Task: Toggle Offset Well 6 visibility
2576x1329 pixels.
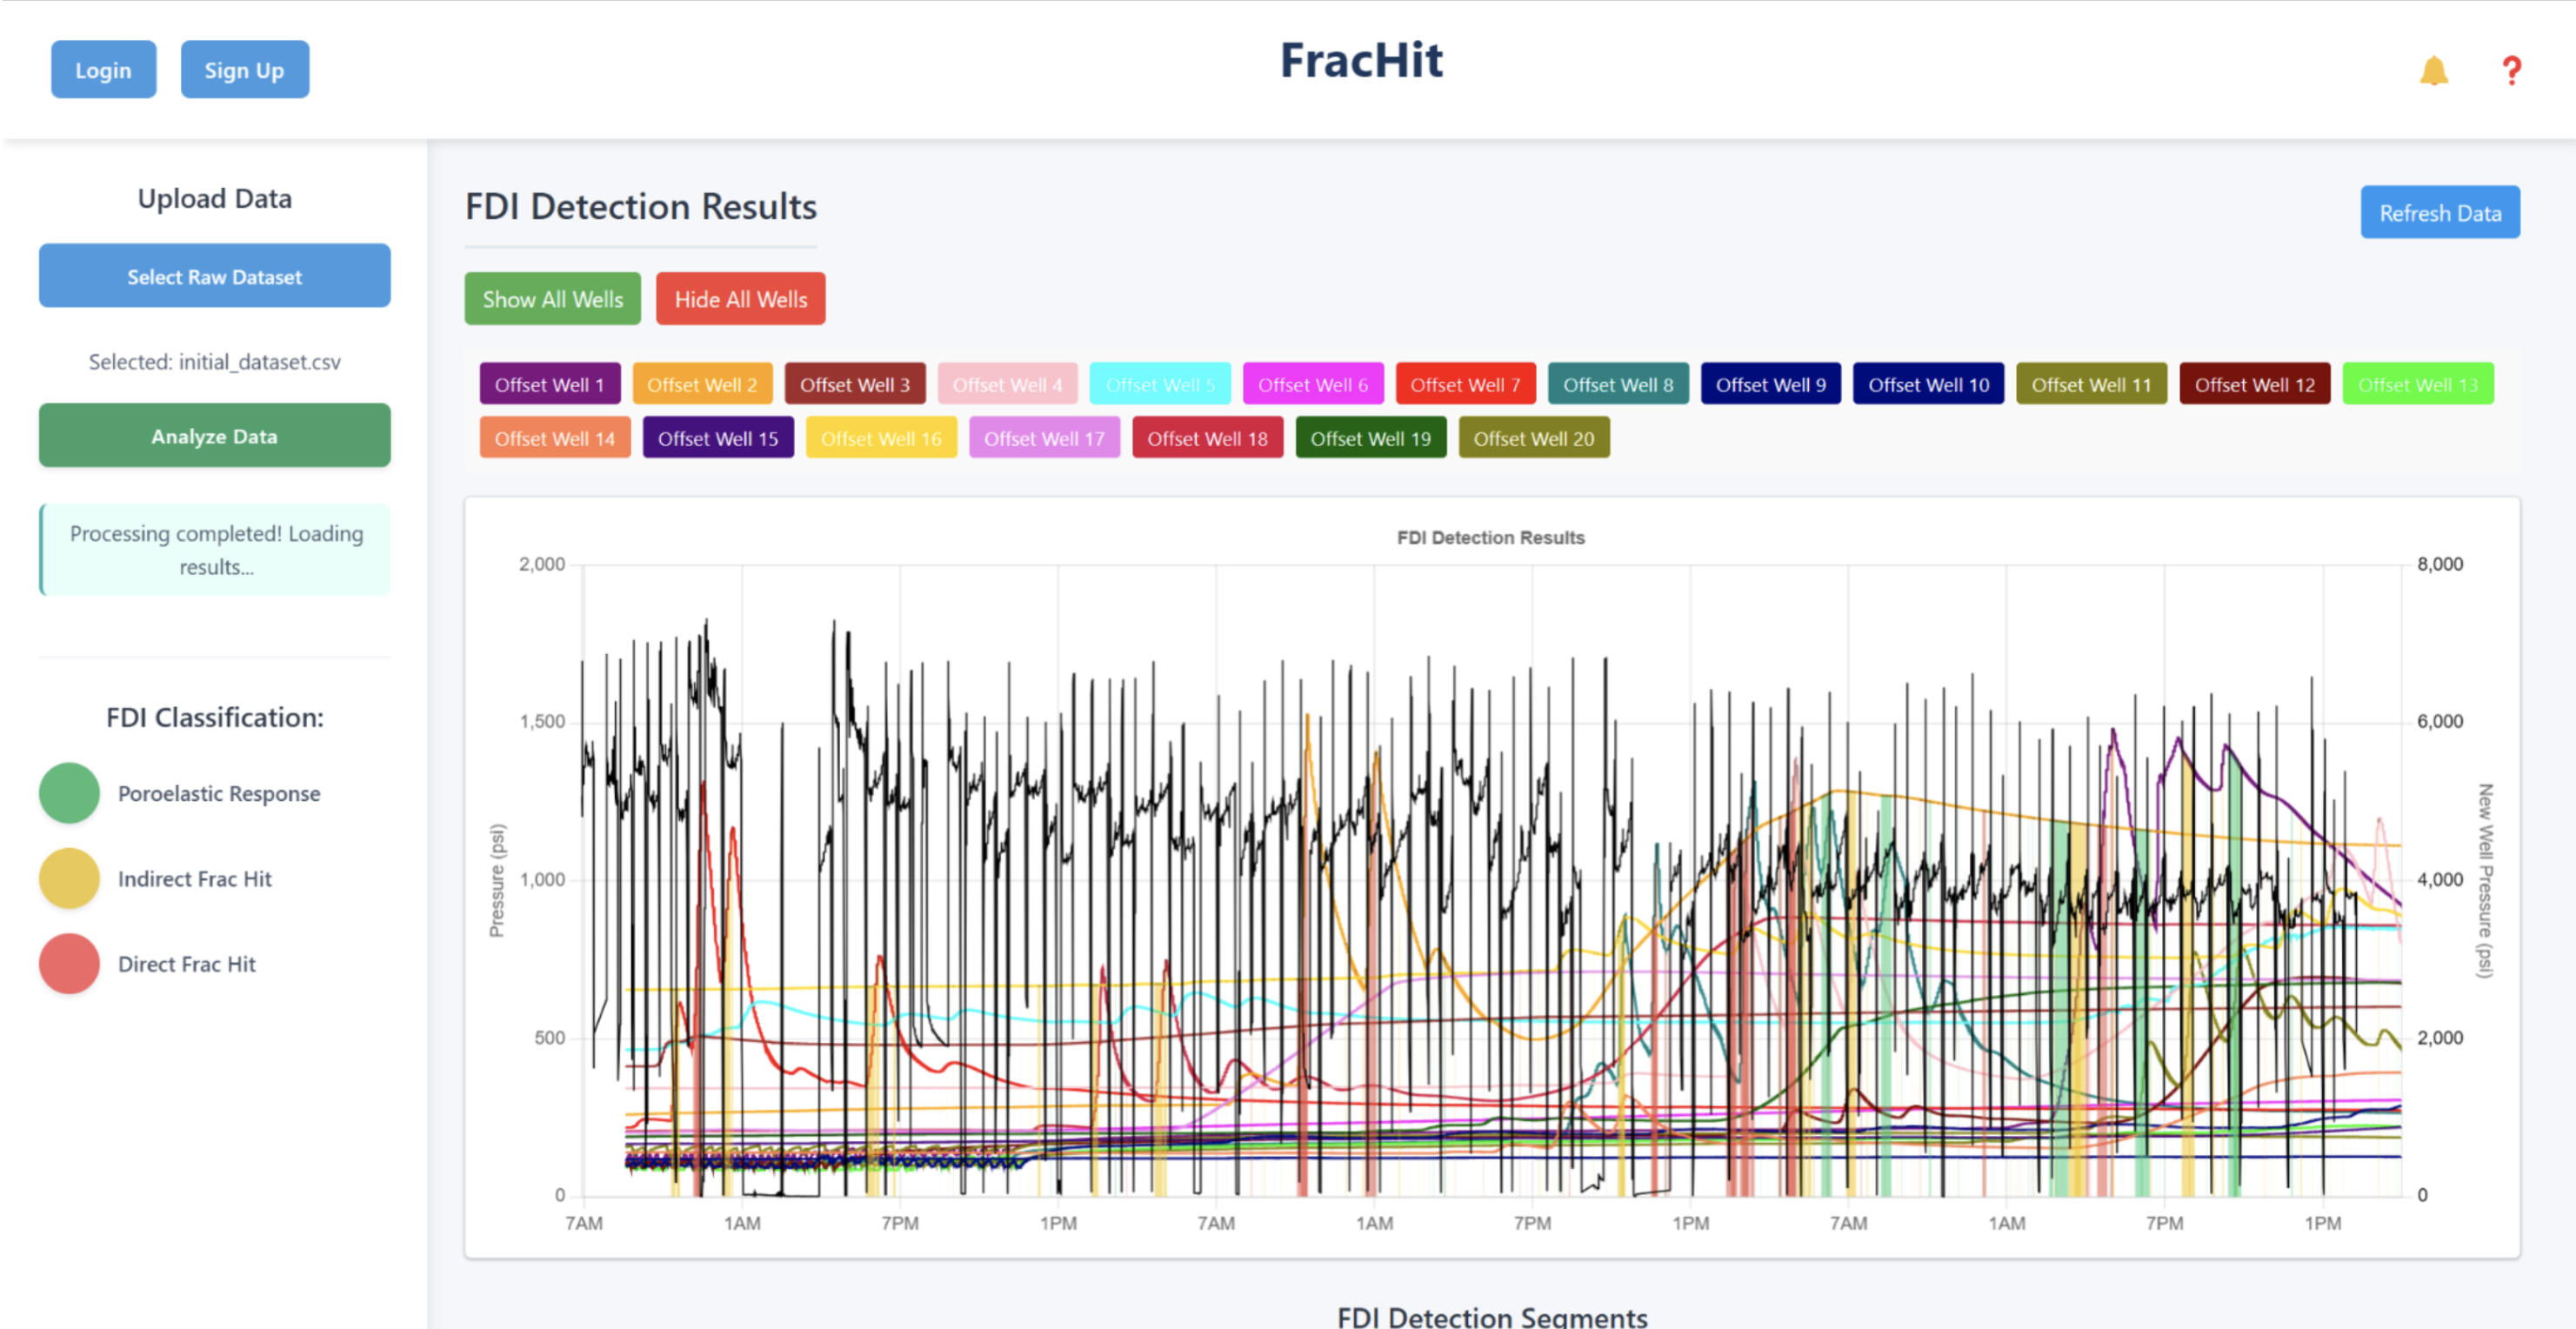Action: pyautogui.click(x=1313, y=384)
